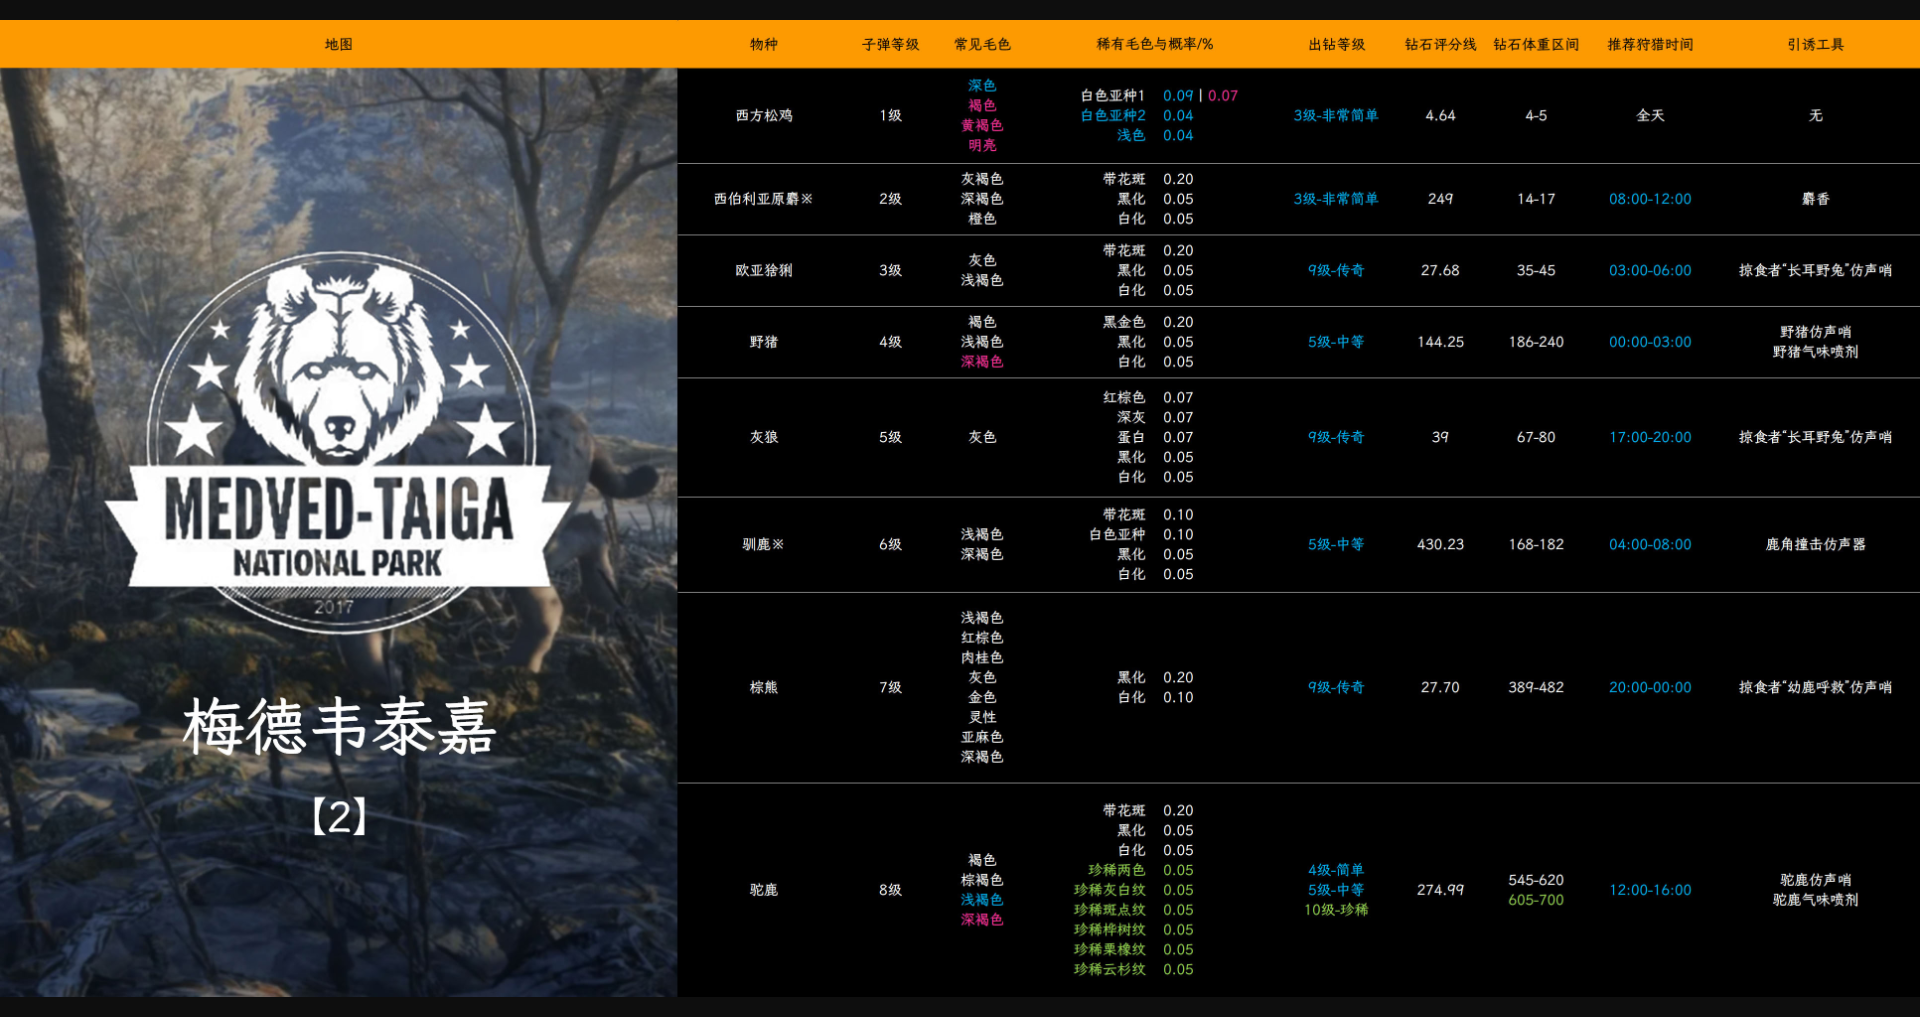The width and height of the screenshot is (1920, 1017).
Task: Click the species name 西方松鸡
Action: (x=764, y=116)
